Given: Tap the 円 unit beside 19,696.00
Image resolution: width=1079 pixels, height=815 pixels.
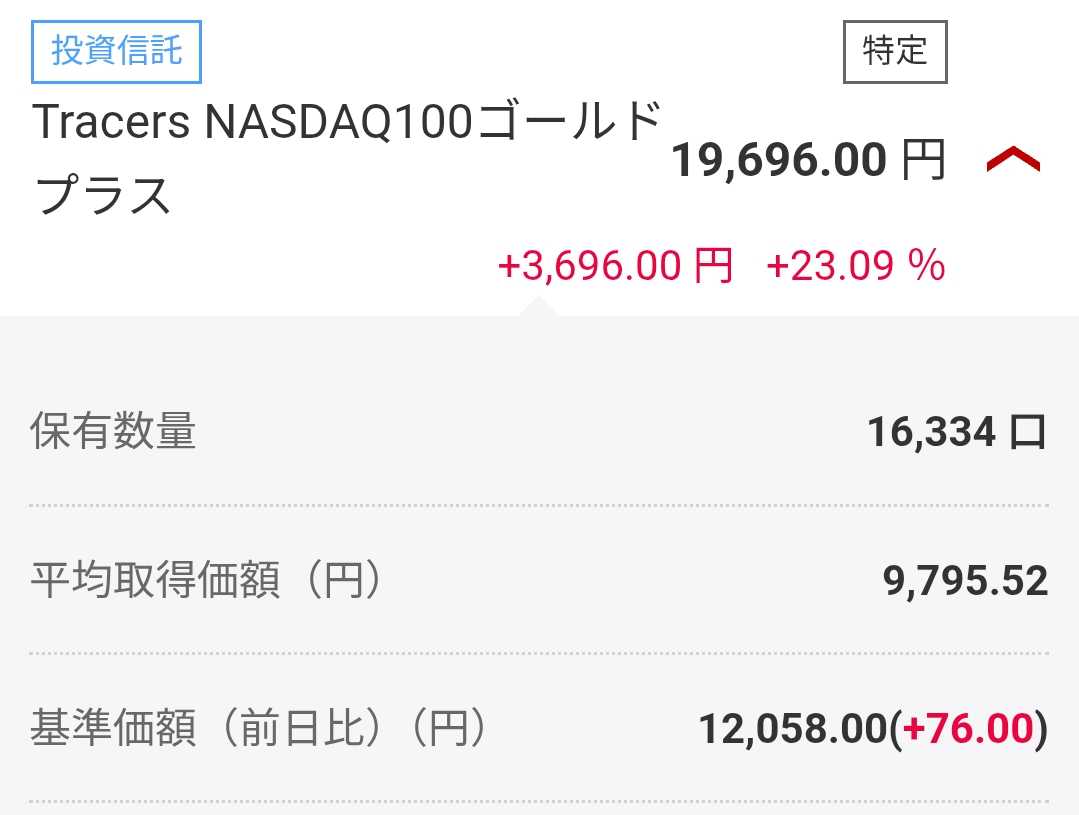Looking at the screenshot, I should [x=923, y=160].
